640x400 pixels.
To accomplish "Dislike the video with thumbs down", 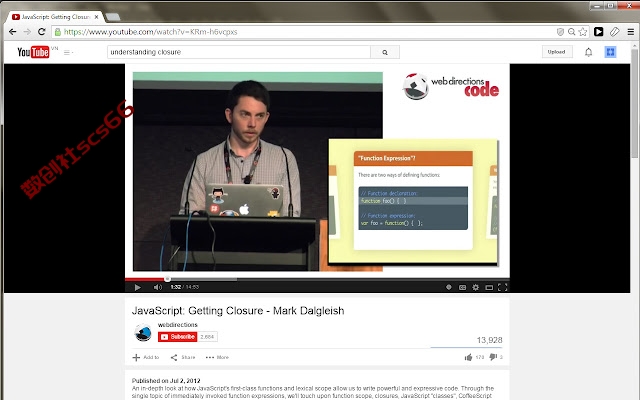I will point(493,357).
